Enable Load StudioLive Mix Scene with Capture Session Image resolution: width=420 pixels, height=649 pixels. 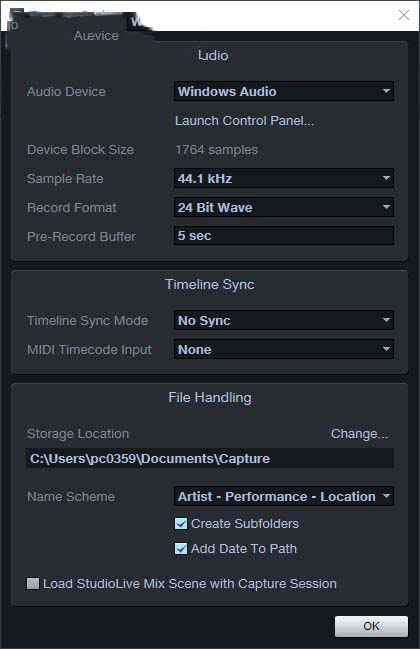point(33,584)
